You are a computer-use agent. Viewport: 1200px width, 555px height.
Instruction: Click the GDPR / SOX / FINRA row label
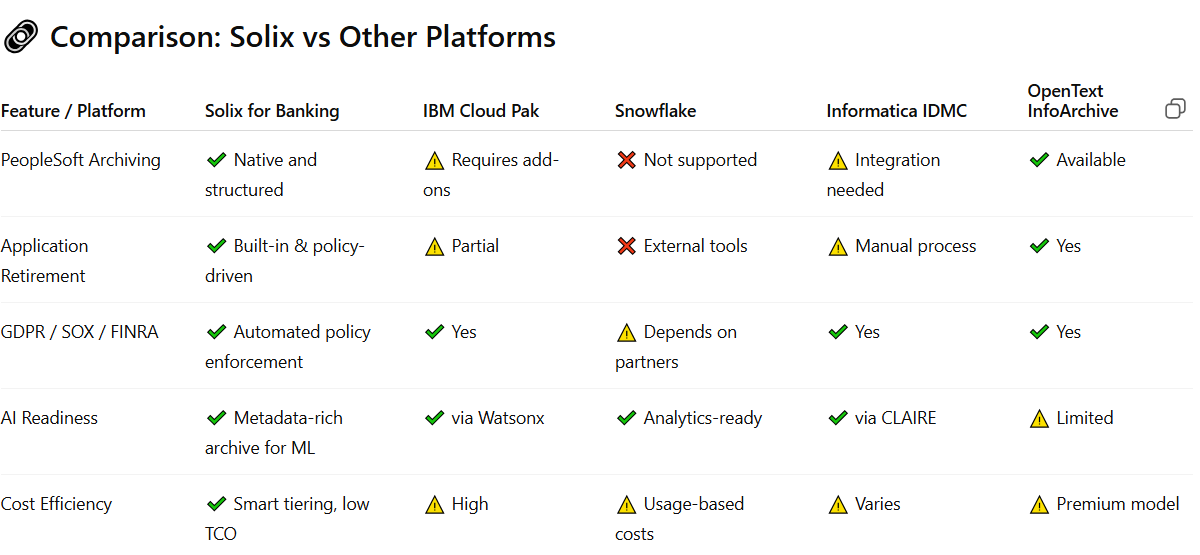(x=80, y=332)
